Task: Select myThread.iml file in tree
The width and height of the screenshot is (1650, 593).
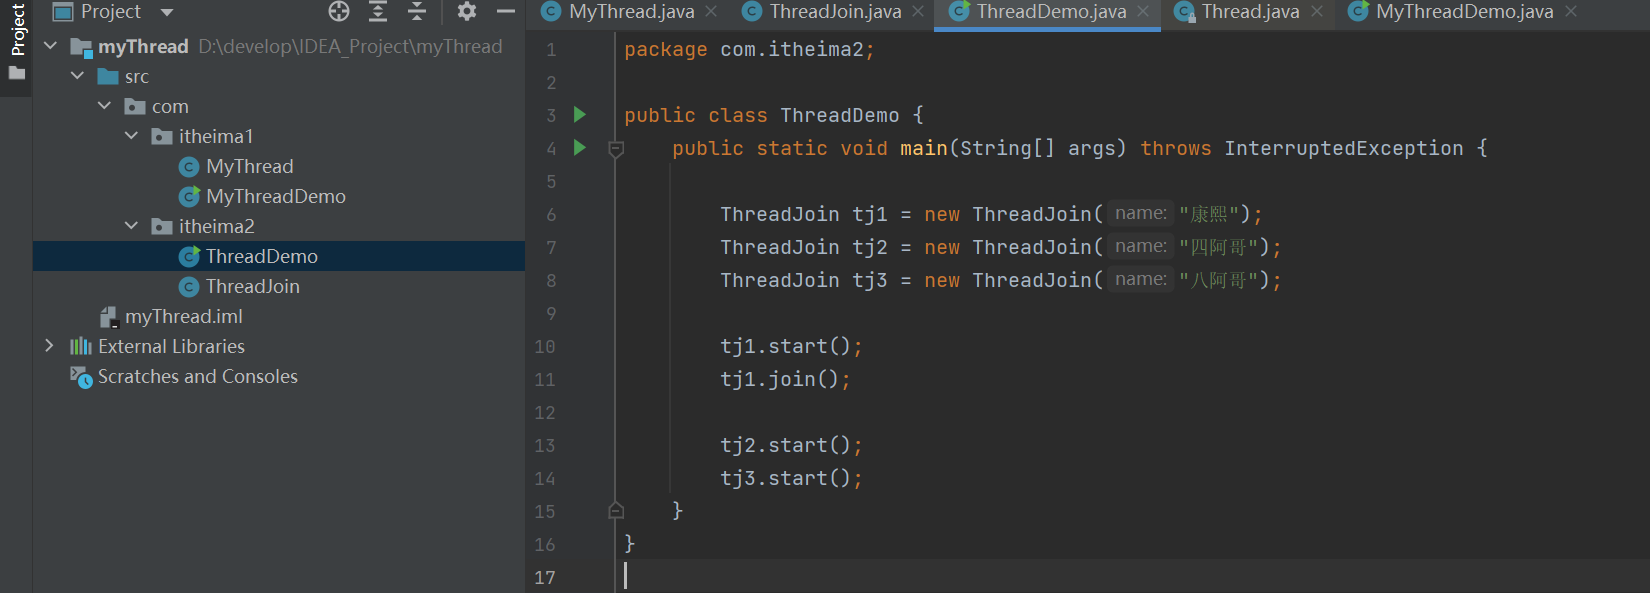Action: (x=184, y=316)
